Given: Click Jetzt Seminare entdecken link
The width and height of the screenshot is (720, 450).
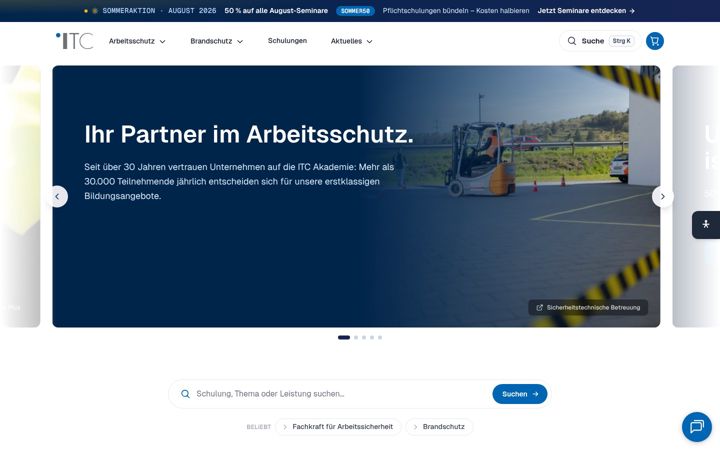Looking at the screenshot, I should 586,11.
